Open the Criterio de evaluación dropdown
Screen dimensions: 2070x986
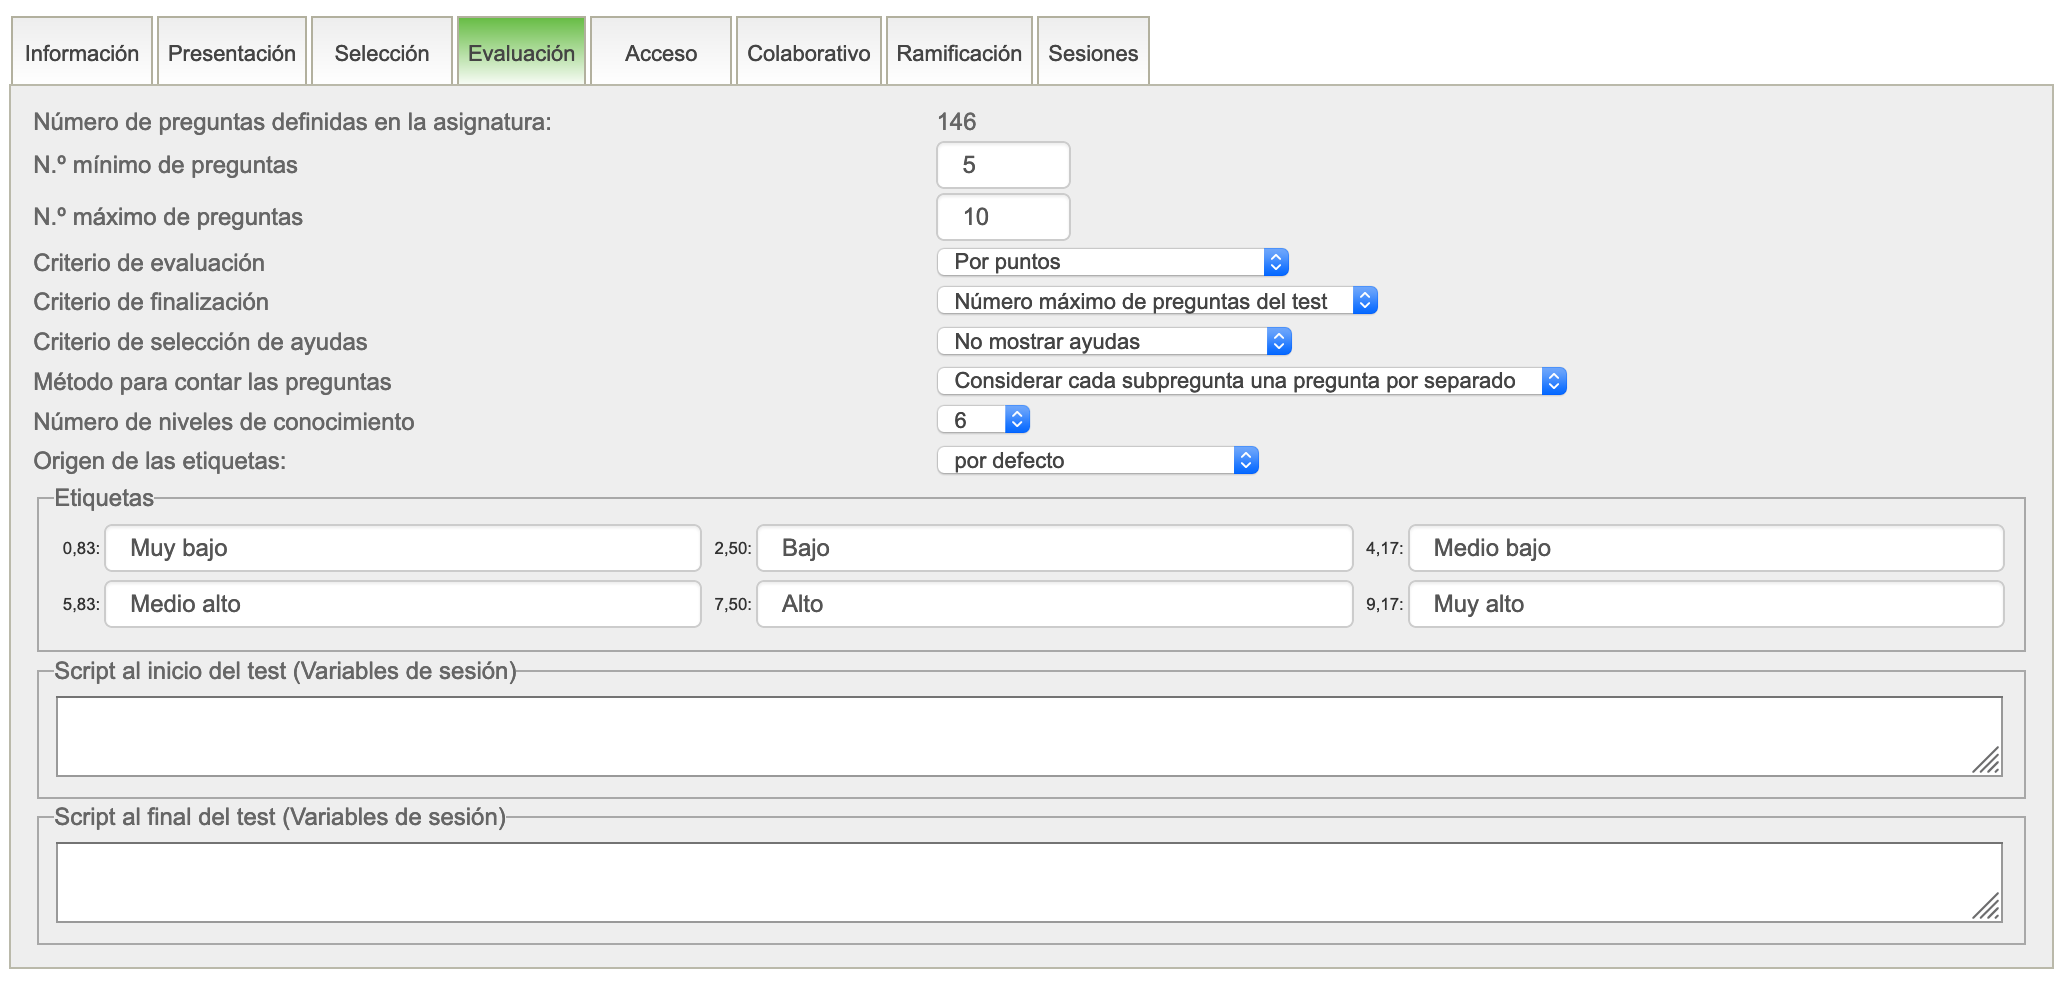(1112, 262)
